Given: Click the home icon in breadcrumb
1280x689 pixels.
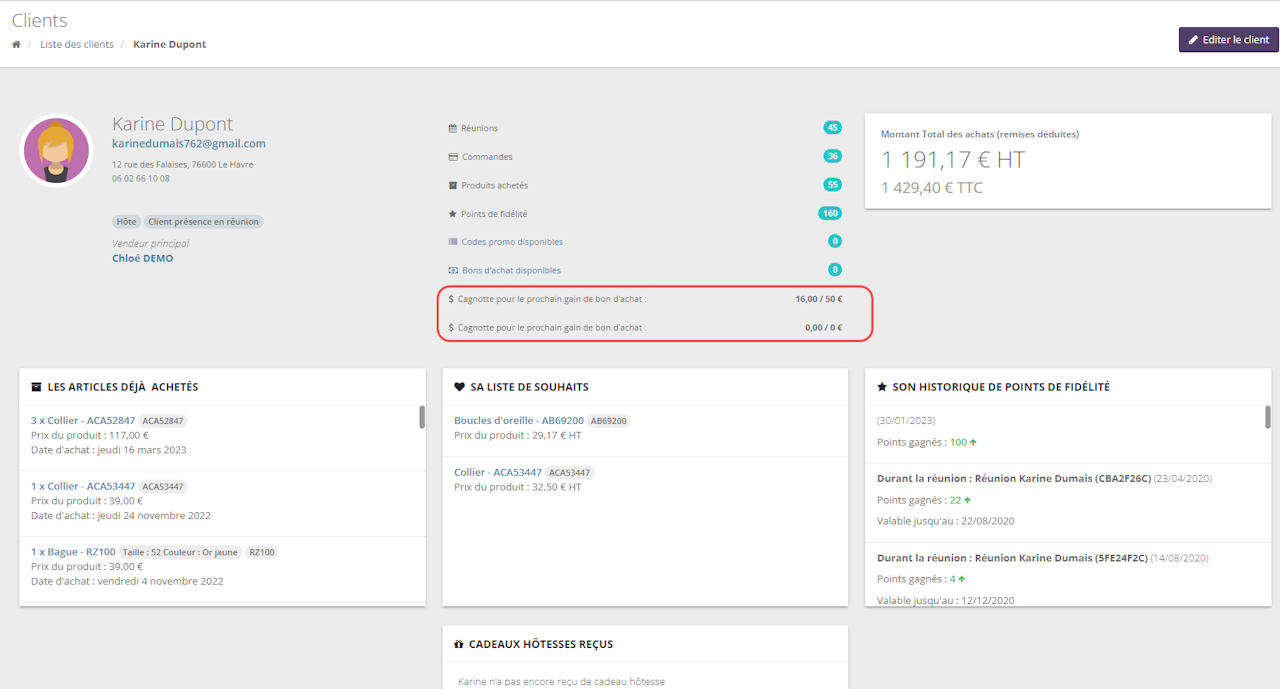Looking at the screenshot, I should pyautogui.click(x=16, y=45).
